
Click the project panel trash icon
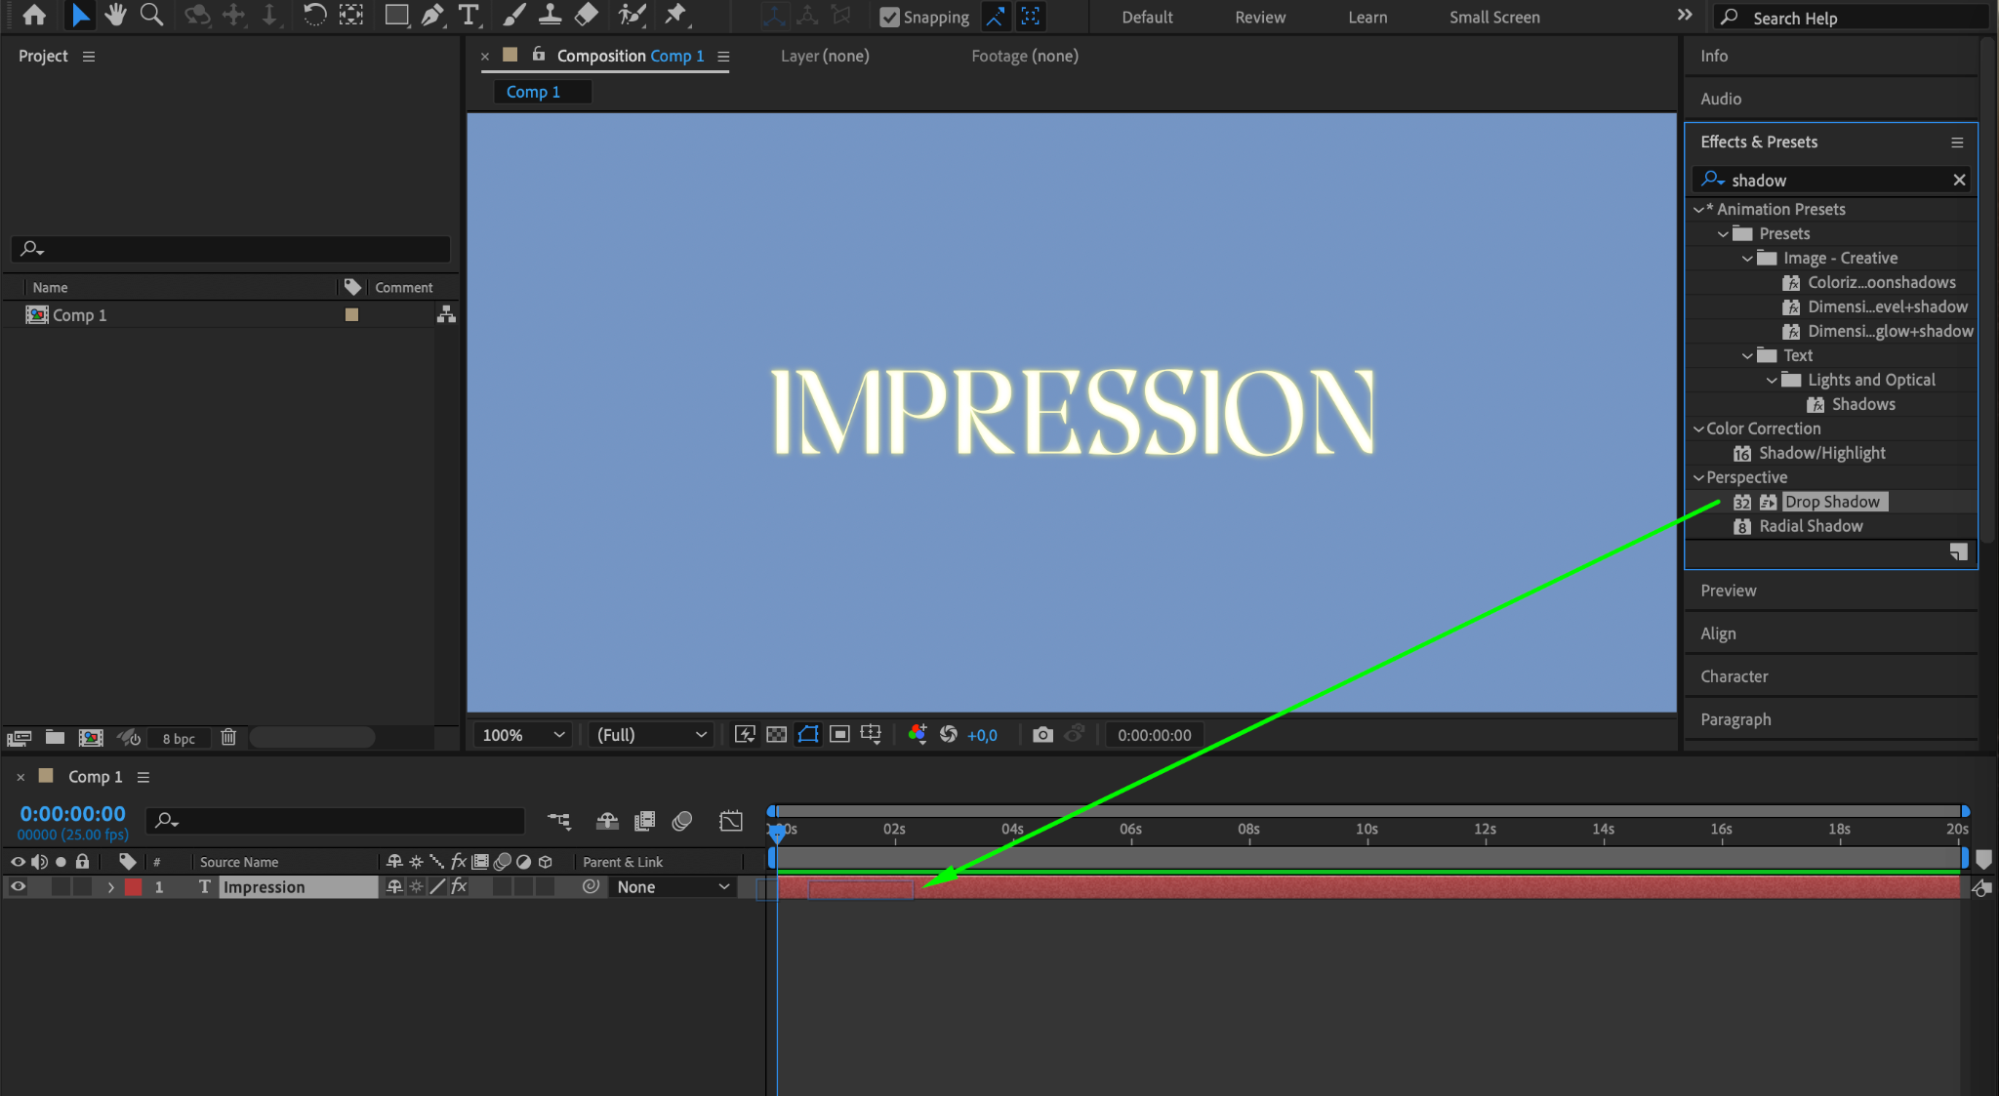[228, 737]
